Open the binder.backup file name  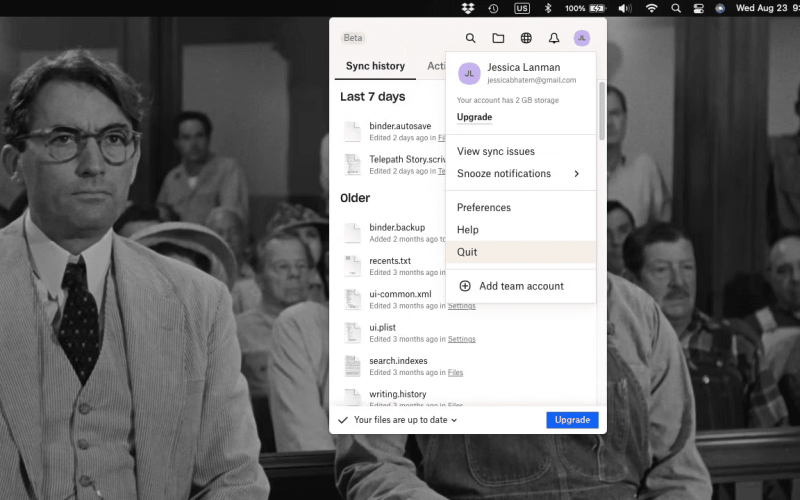pyautogui.click(x=397, y=228)
